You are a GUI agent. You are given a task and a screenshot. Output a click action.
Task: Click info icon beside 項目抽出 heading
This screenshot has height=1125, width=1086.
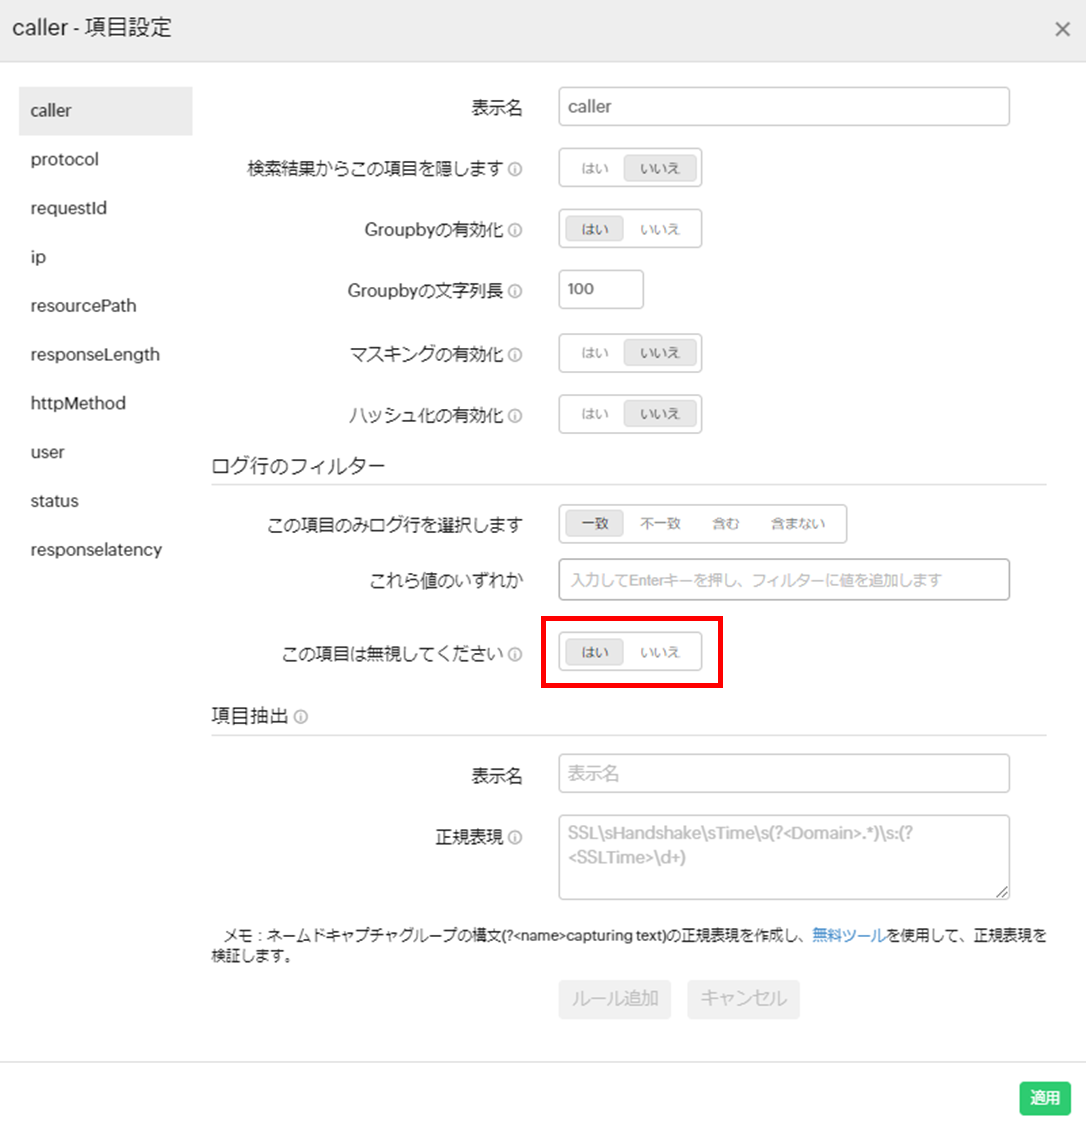coord(301,717)
